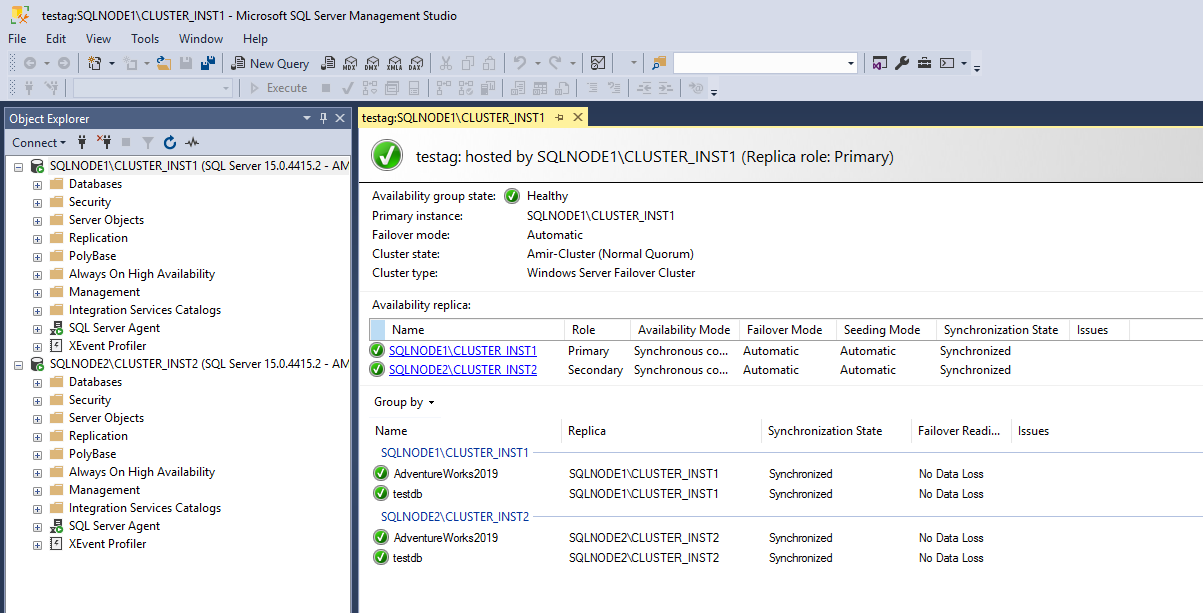Image resolution: width=1203 pixels, height=613 pixels.
Task: Click the Save All icon
Action: pos(208,63)
